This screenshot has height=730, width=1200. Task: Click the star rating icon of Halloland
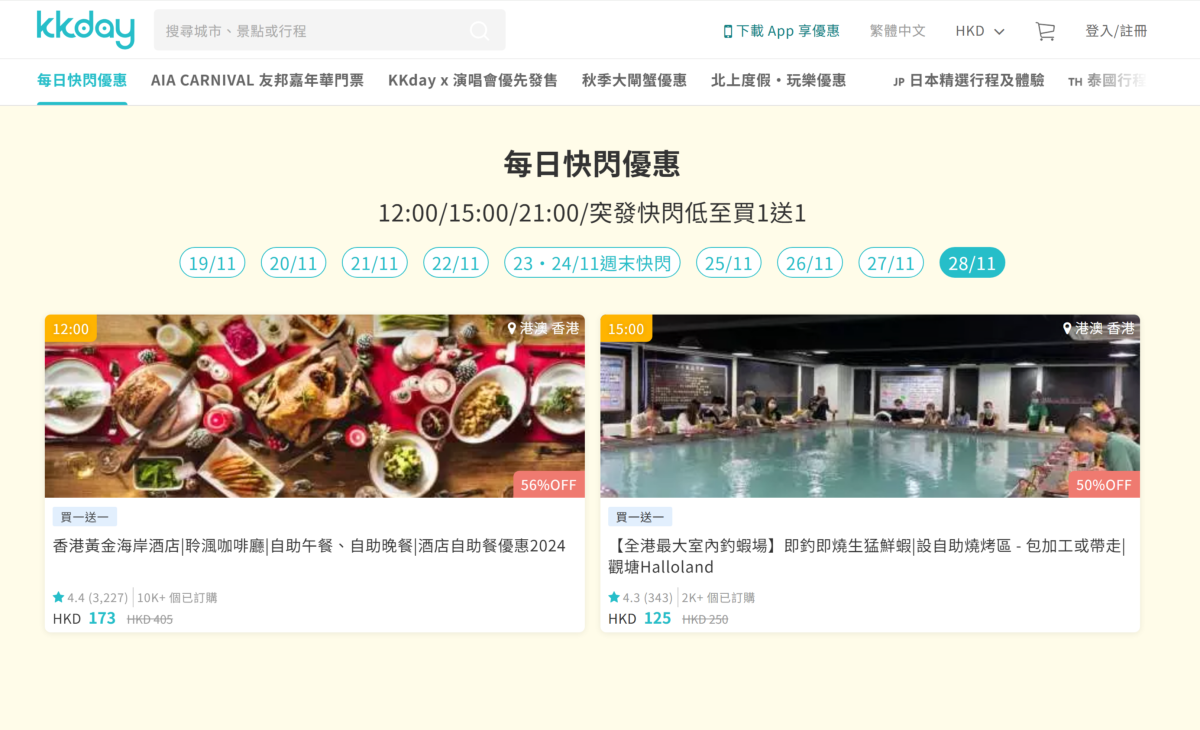(614, 598)
